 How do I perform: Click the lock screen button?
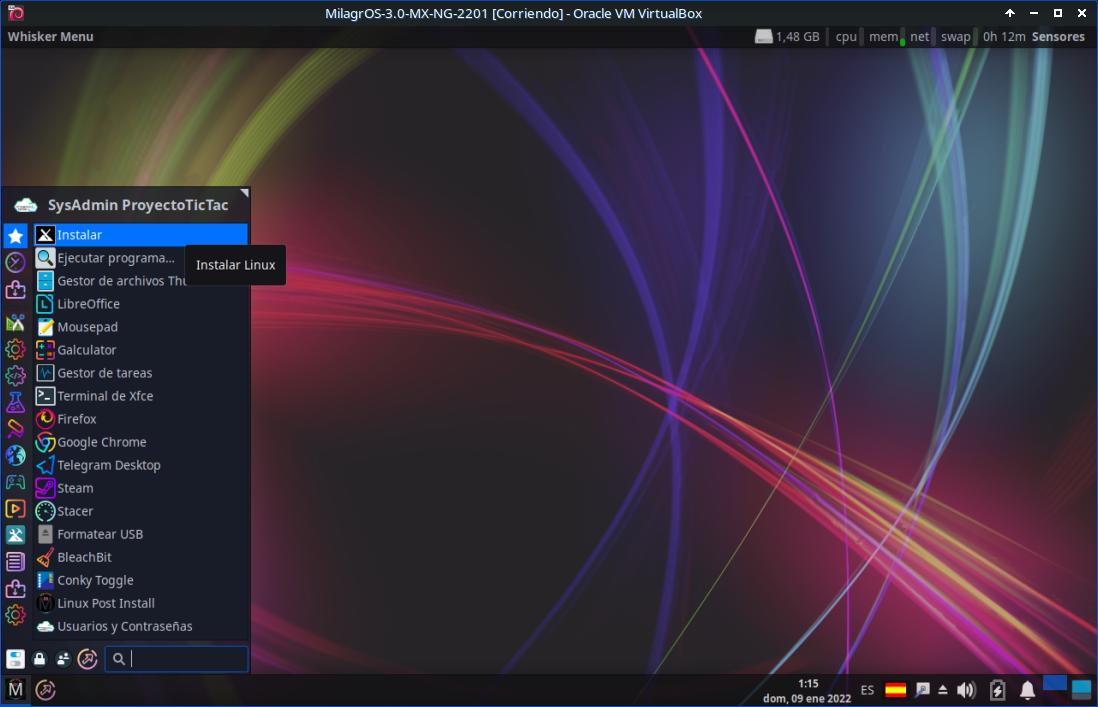click(x=40, y=659)
